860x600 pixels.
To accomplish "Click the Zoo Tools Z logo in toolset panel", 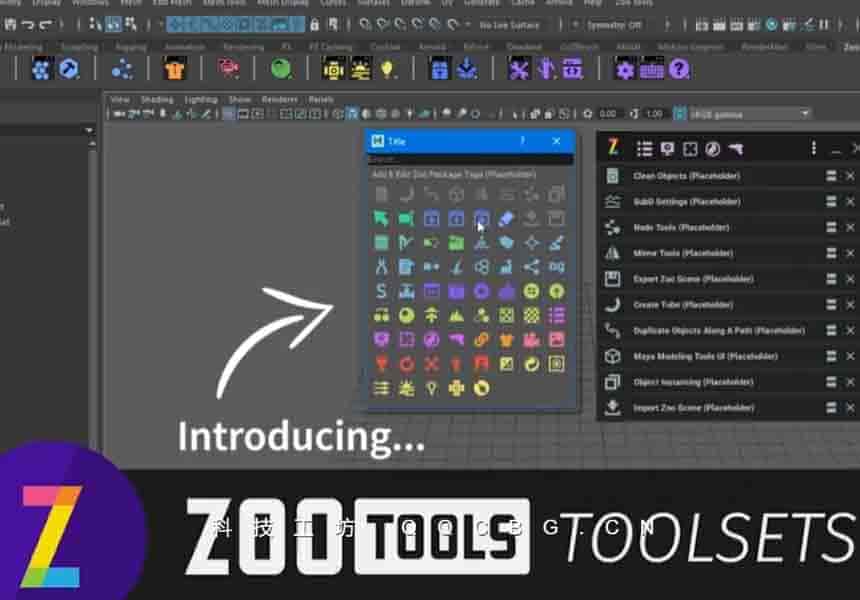I will coord(613,148).
